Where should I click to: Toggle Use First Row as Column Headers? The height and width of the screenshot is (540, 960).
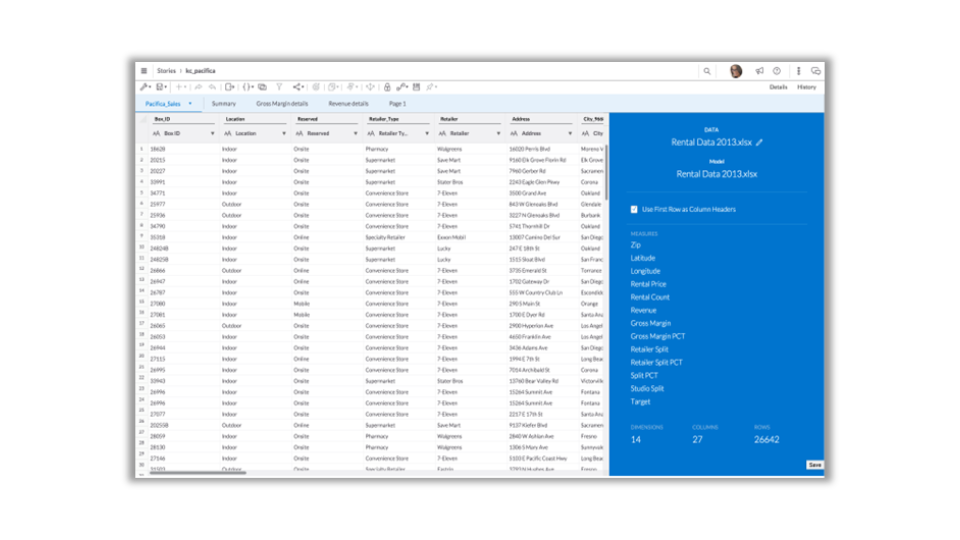634,209
